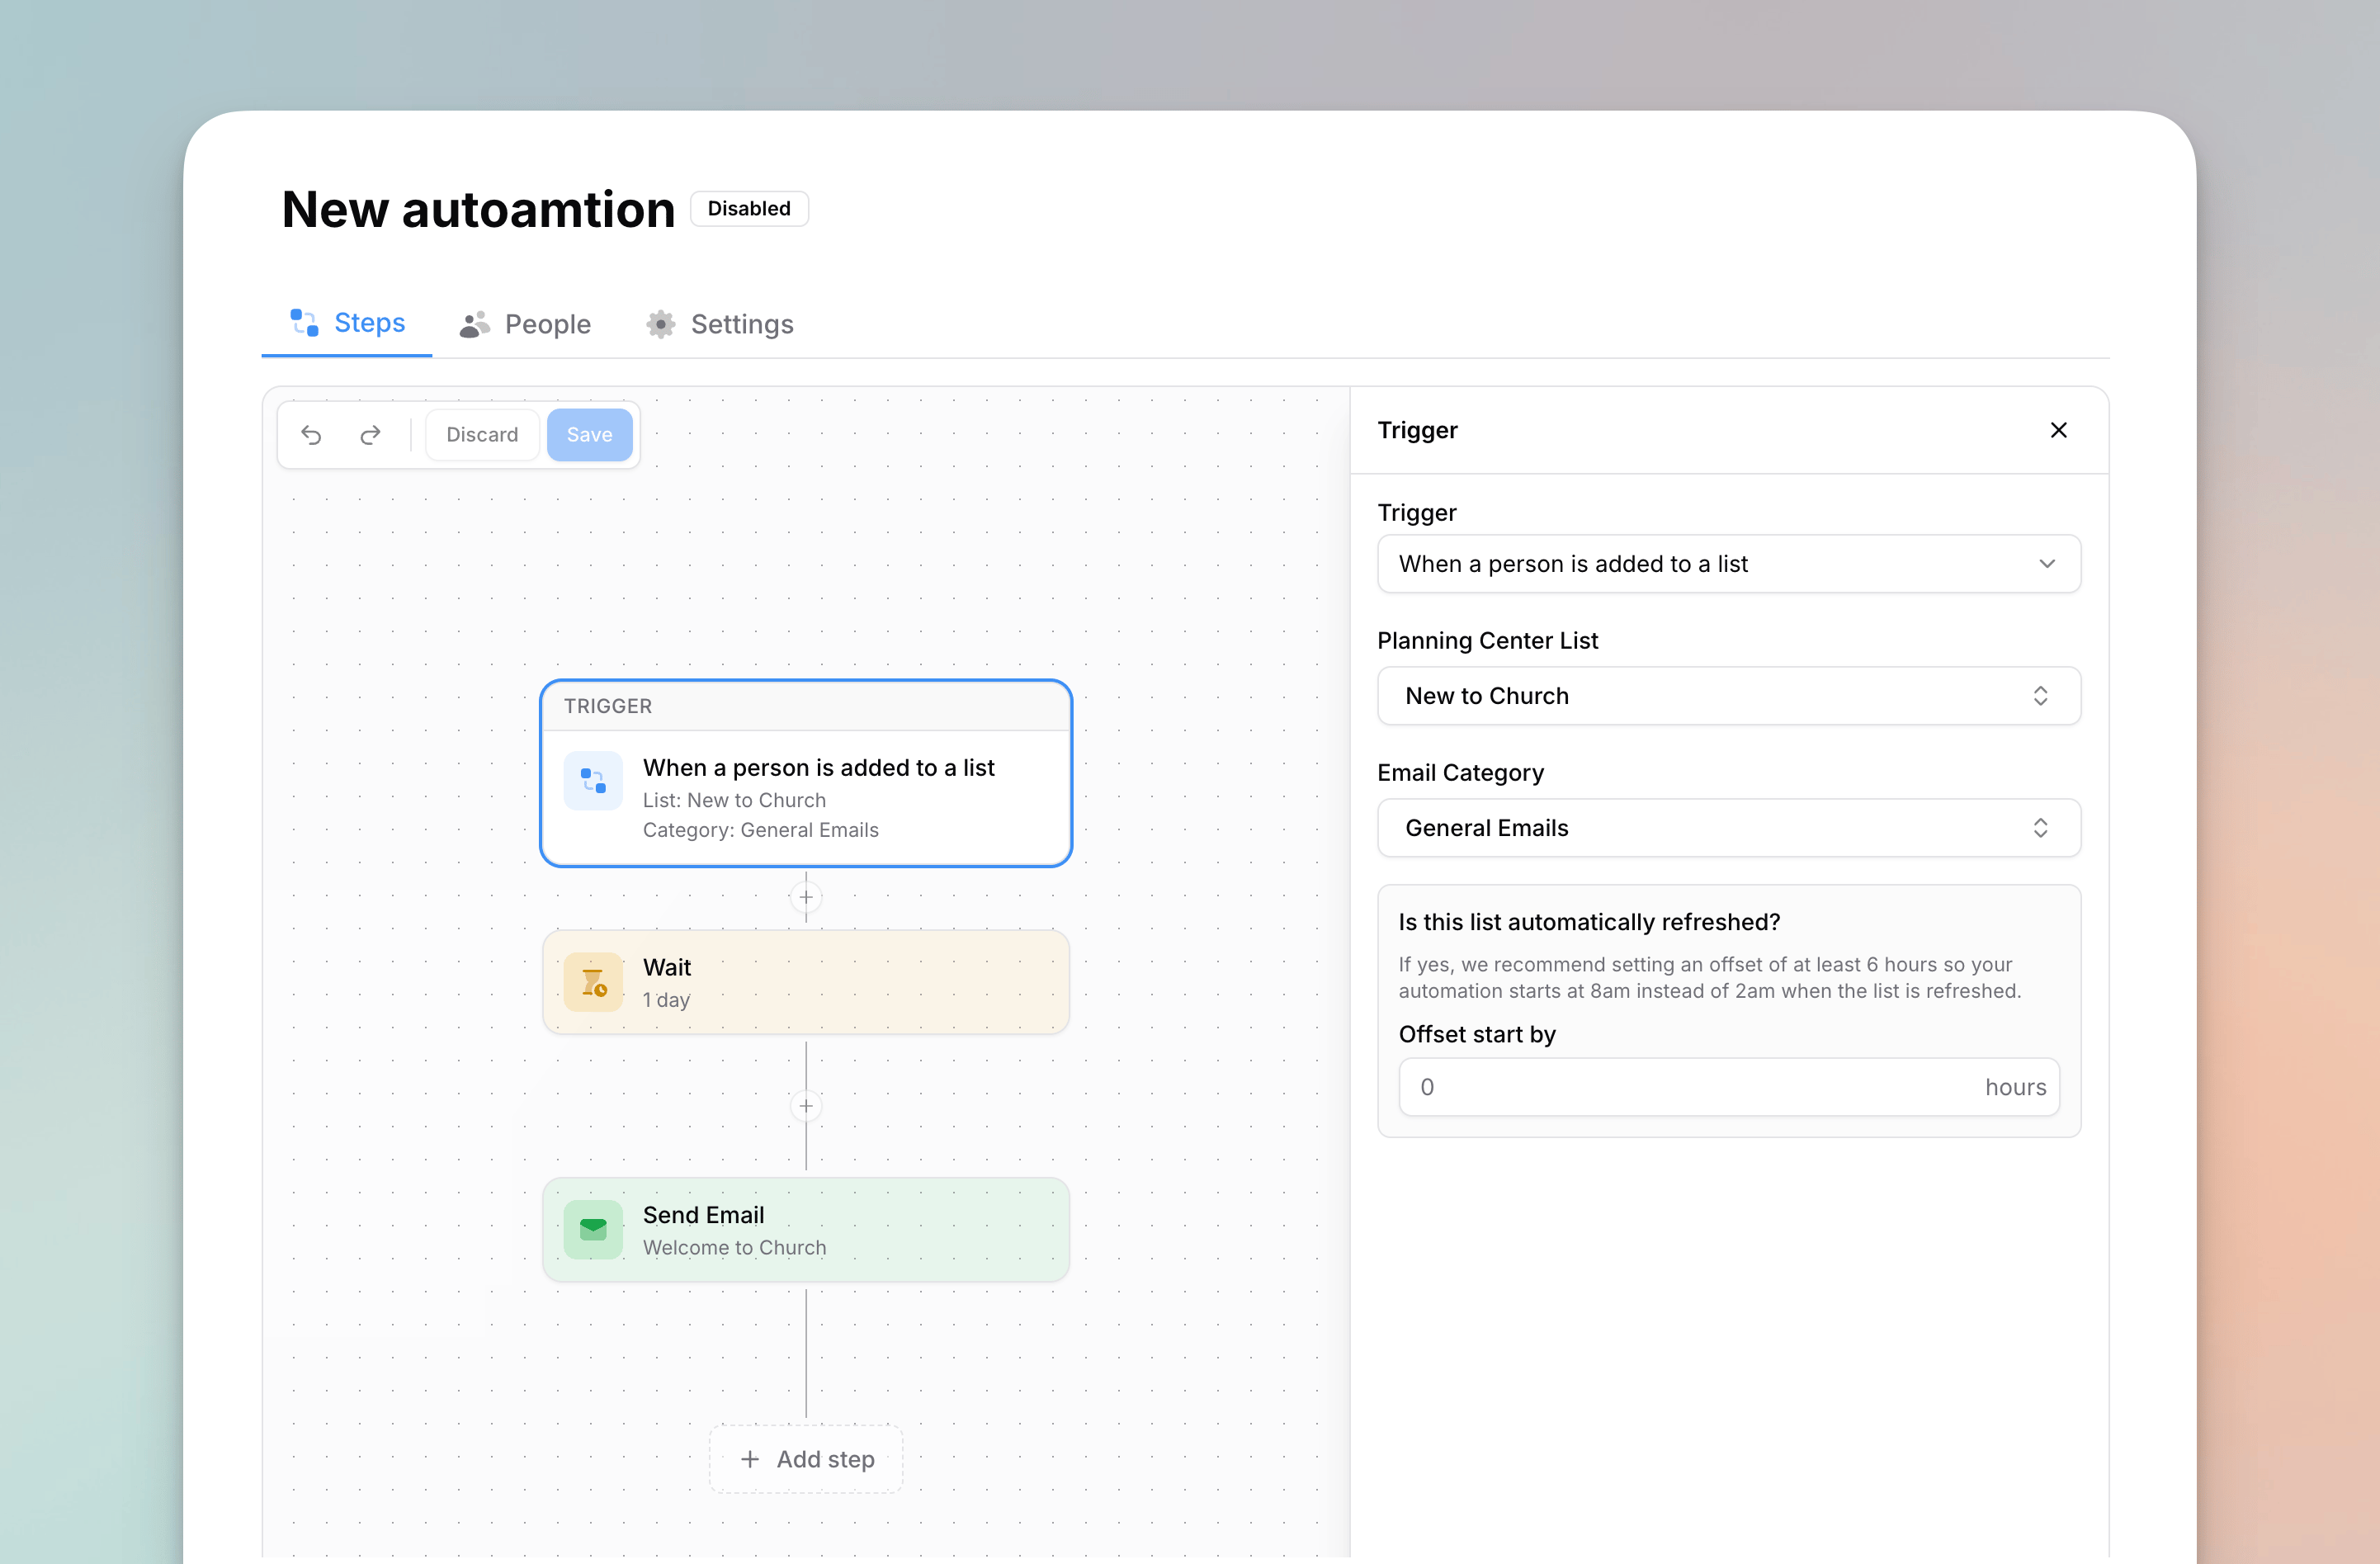
Task: Click the Disabled status badge
Action: pos(749,209)
